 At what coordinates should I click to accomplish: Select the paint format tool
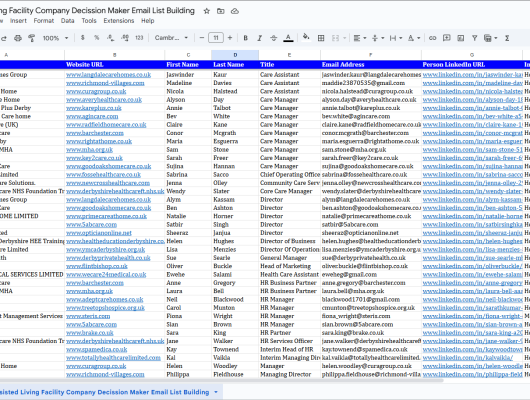pos(32,38)
